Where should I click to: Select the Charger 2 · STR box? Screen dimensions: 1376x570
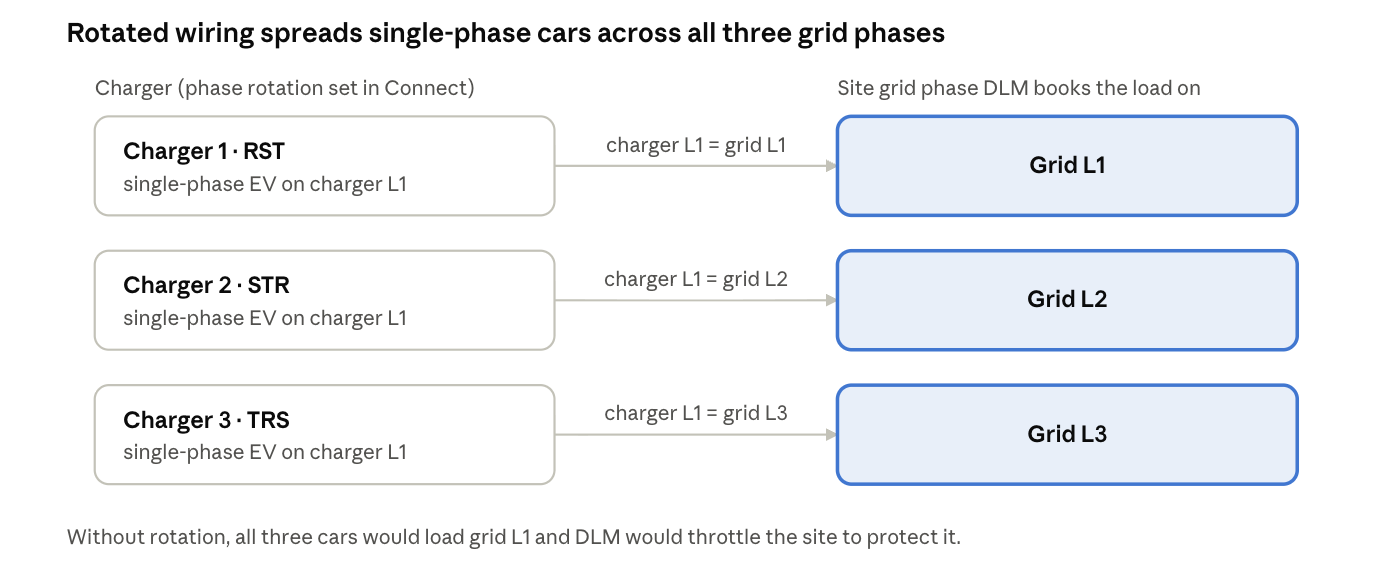(324, 300)
